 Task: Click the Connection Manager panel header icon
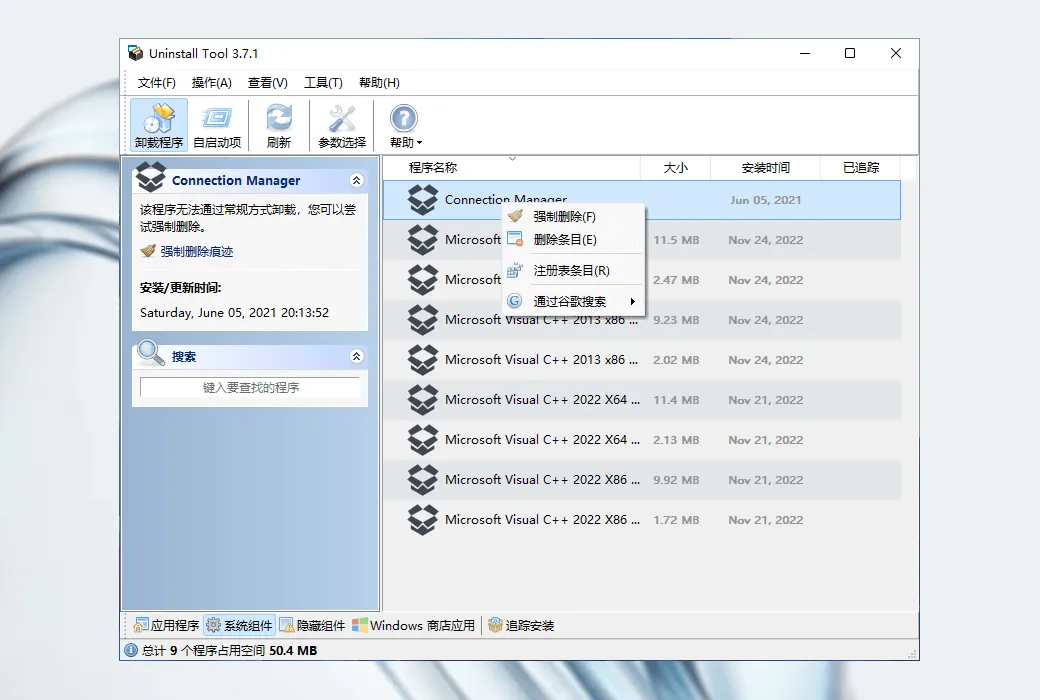coord(151,177)
